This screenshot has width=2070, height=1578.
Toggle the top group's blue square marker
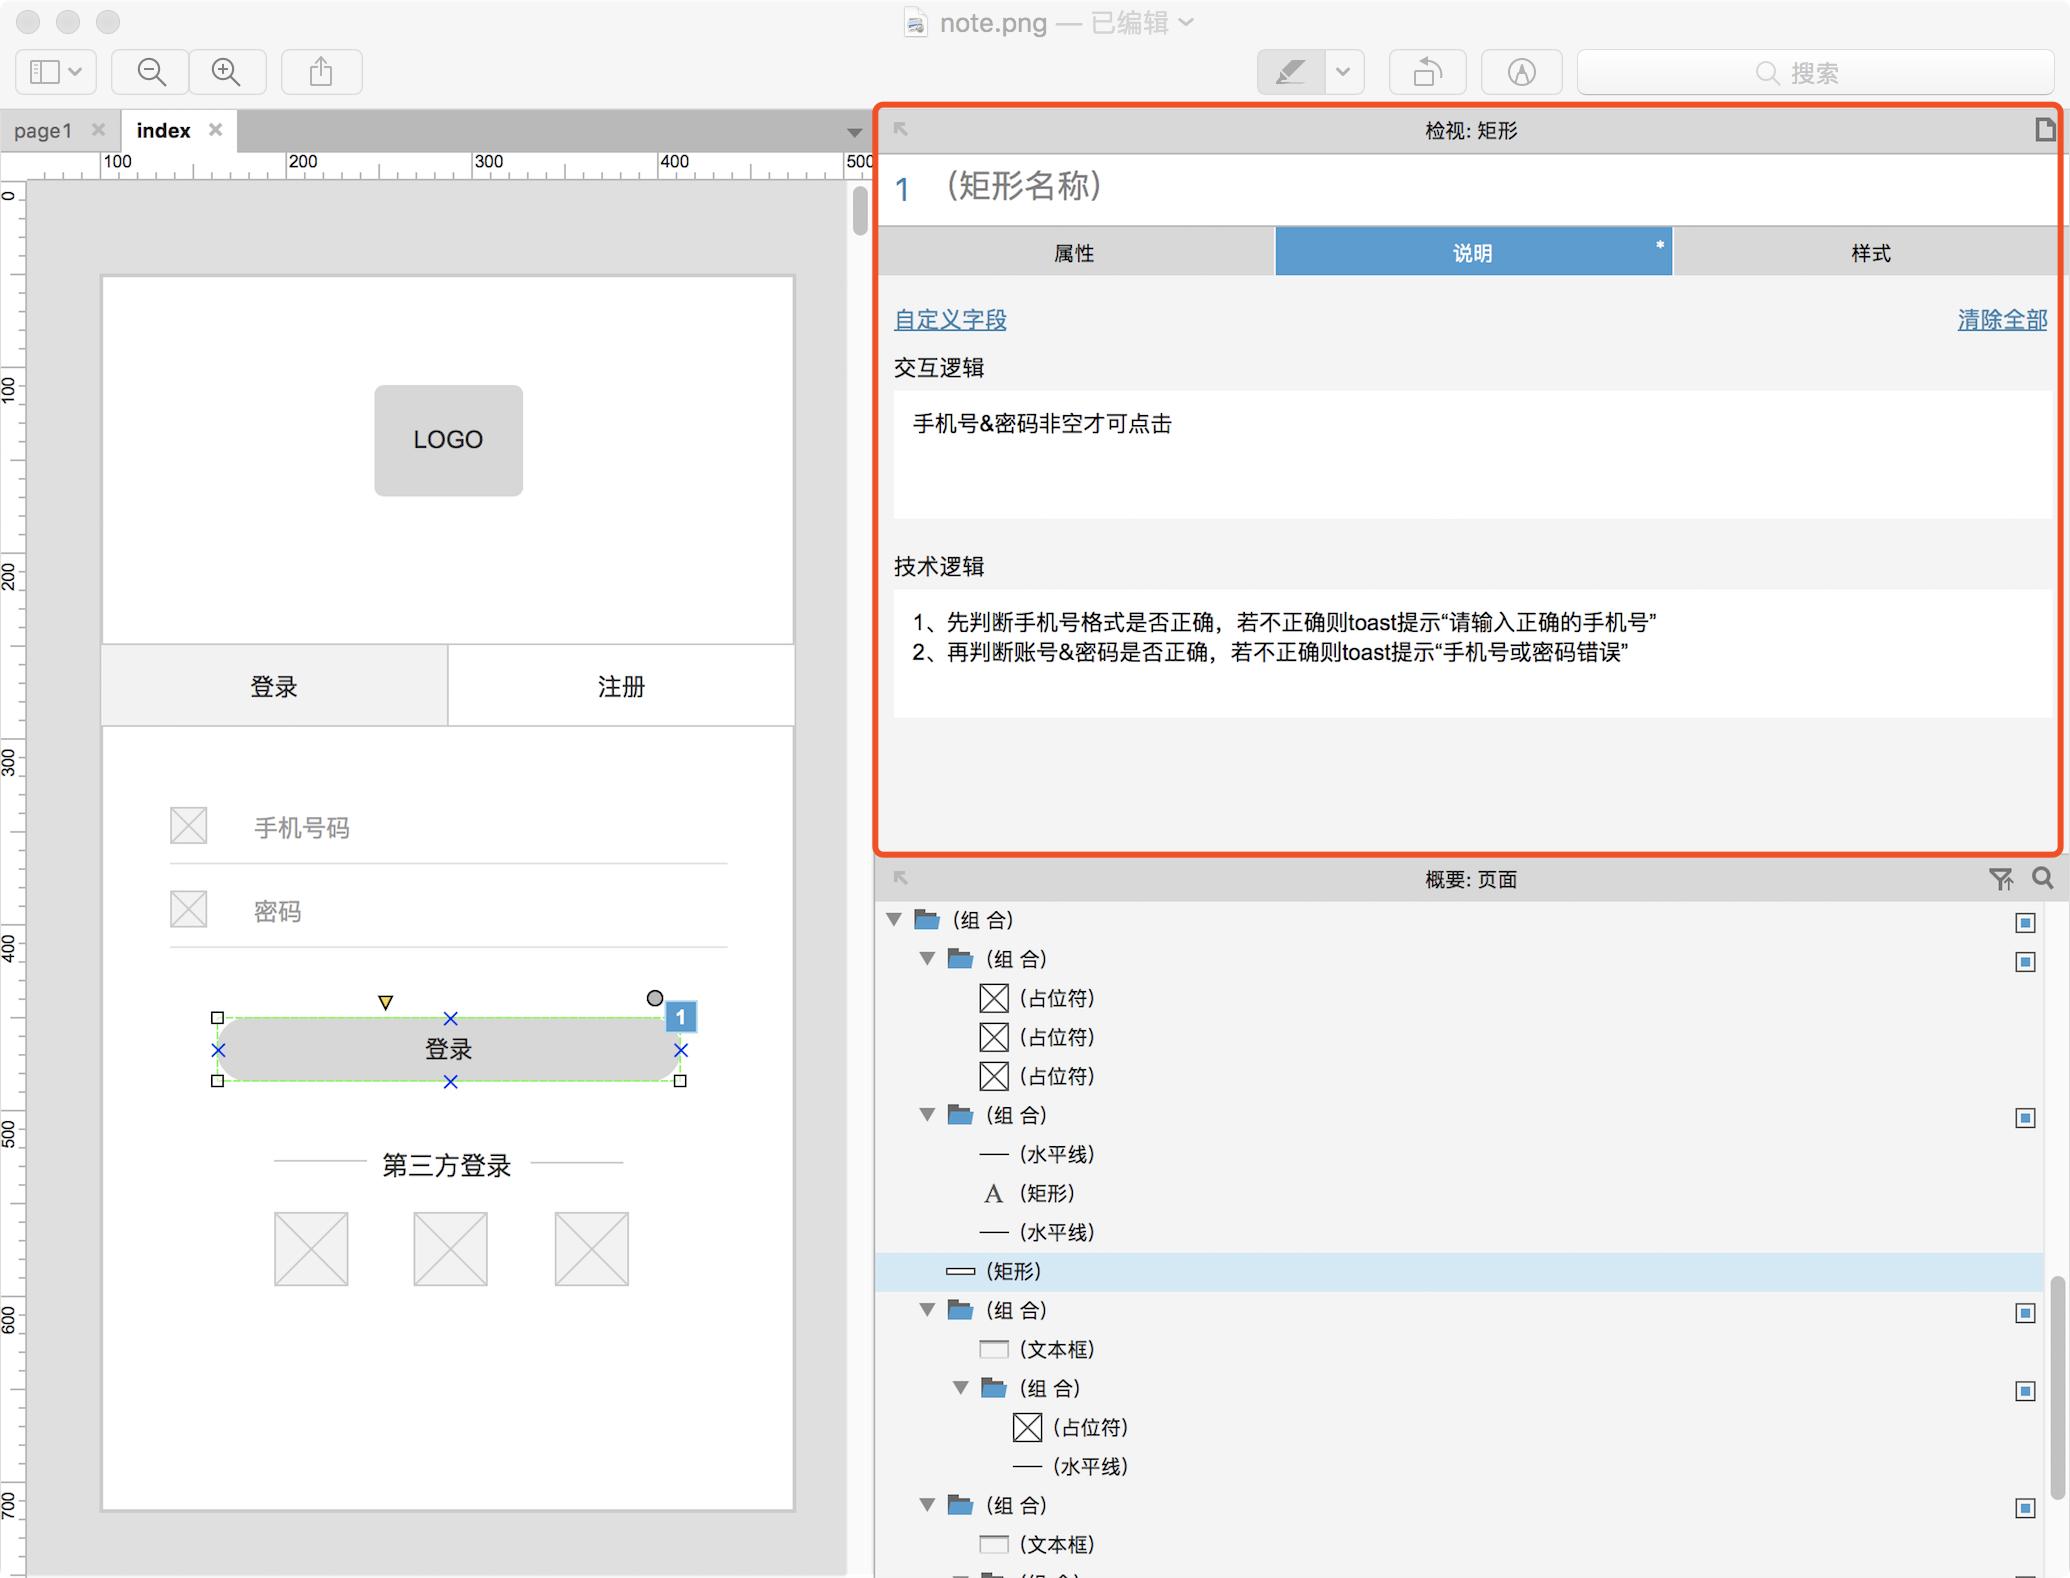tap(2025, 922)
